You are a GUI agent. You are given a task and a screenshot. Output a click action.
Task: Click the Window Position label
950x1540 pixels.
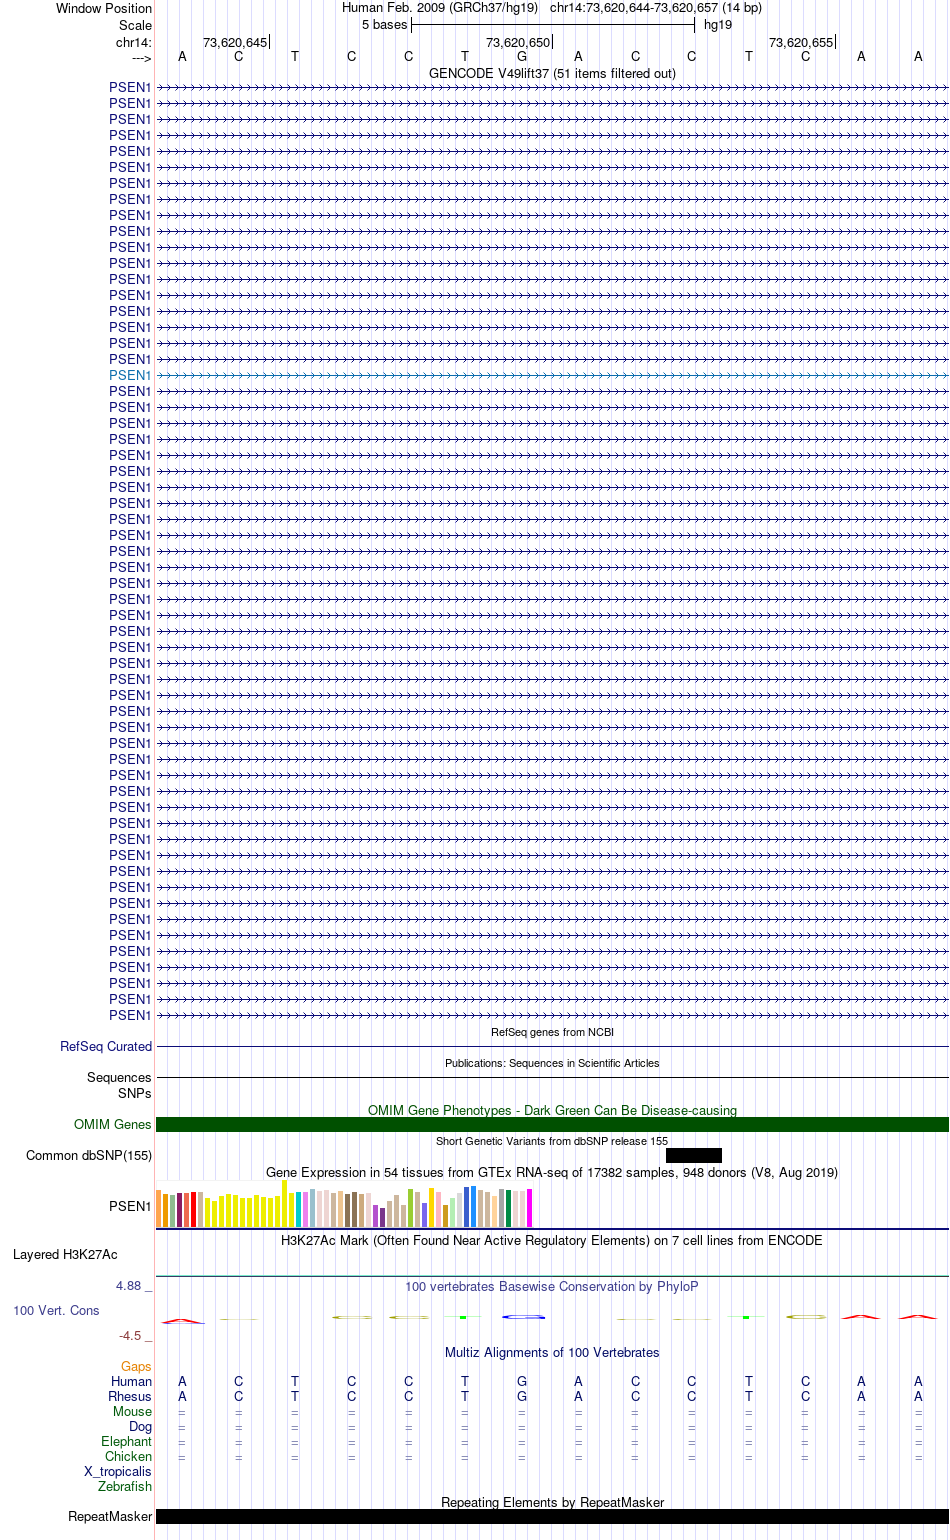(104, 9)
